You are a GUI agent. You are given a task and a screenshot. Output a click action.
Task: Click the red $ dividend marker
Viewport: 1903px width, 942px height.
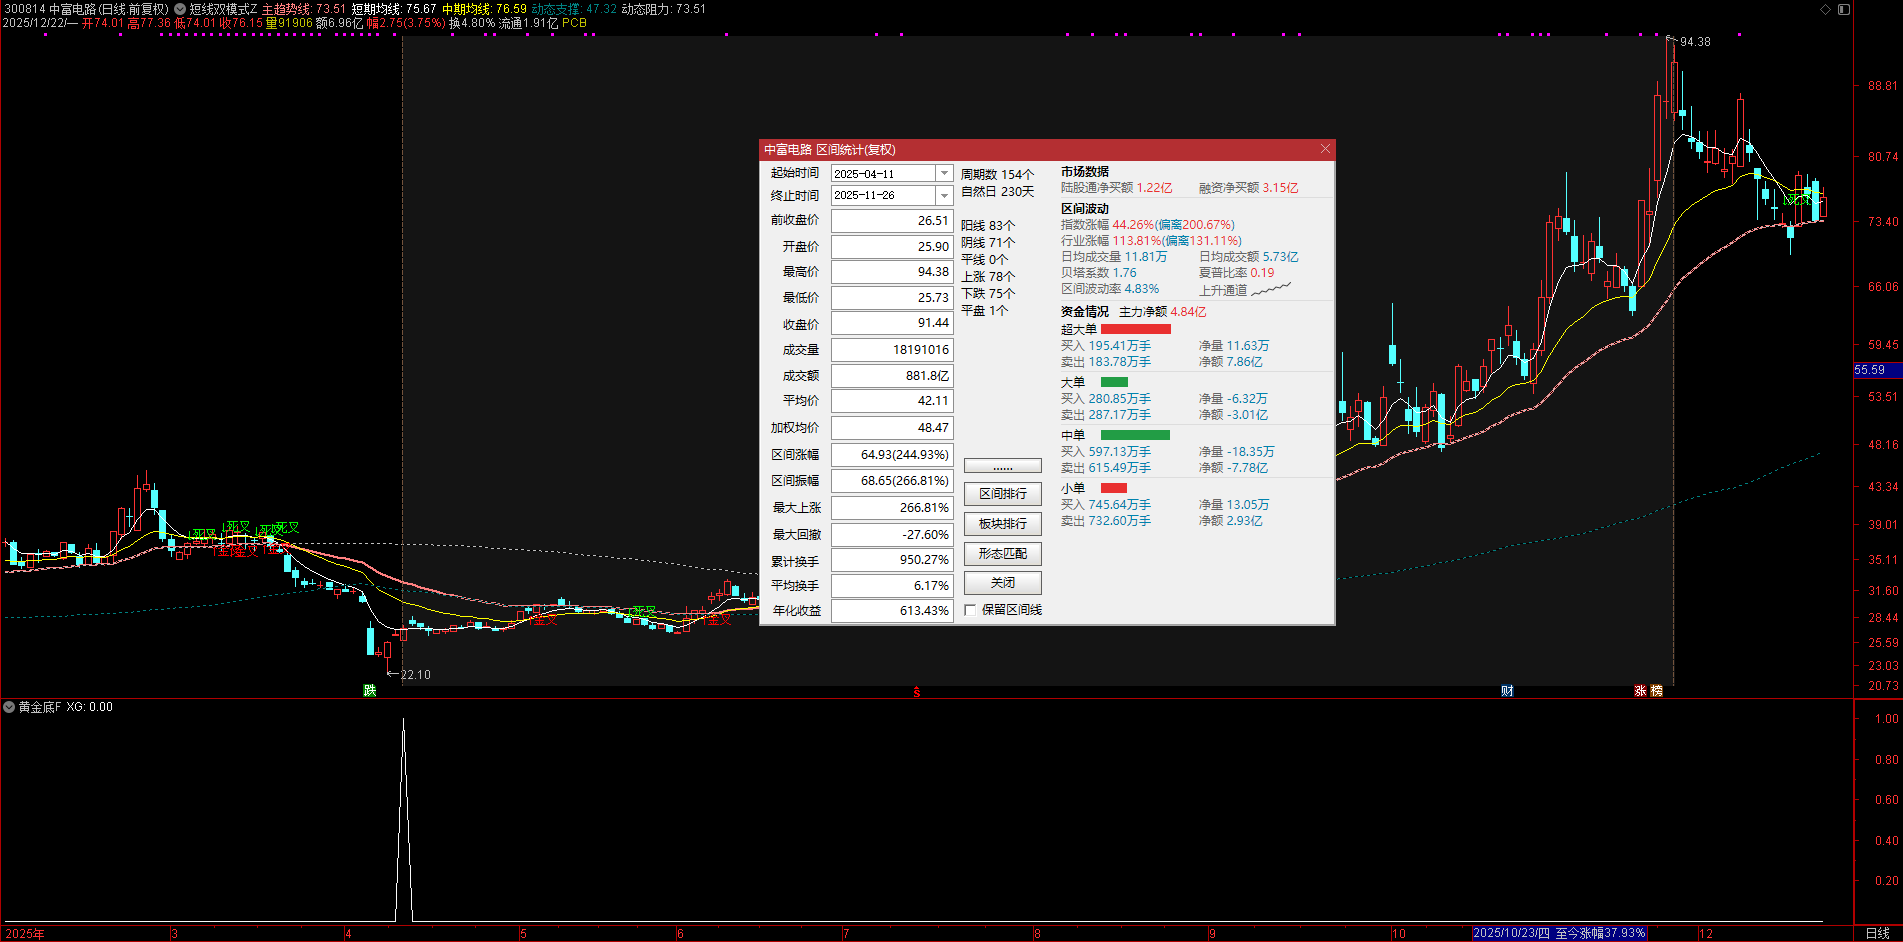click(916, 691)
